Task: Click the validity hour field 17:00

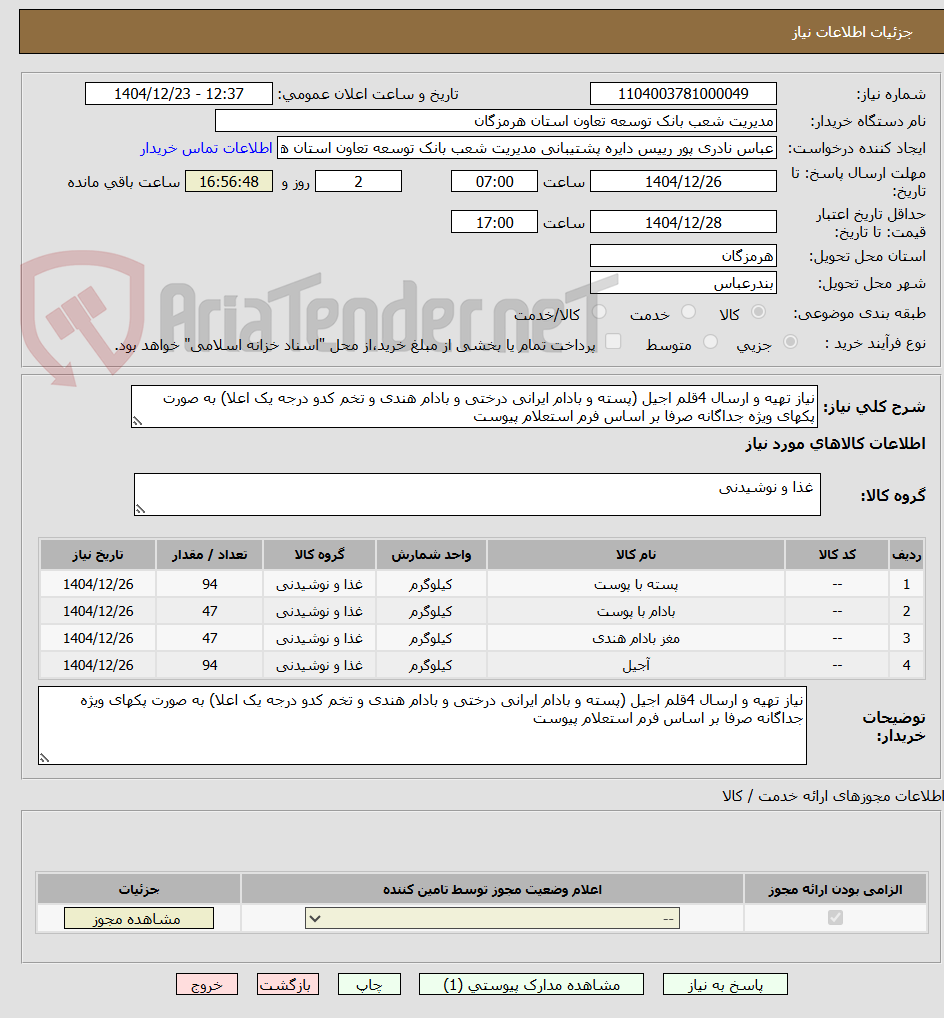Action: (494, 222)
